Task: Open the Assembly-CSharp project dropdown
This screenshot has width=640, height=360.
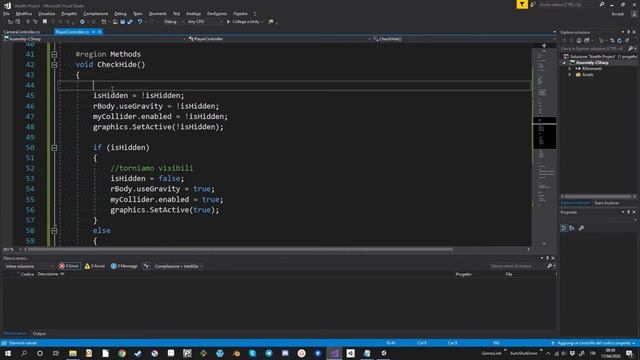Action: pyautogui.click(x=94, y=39)
